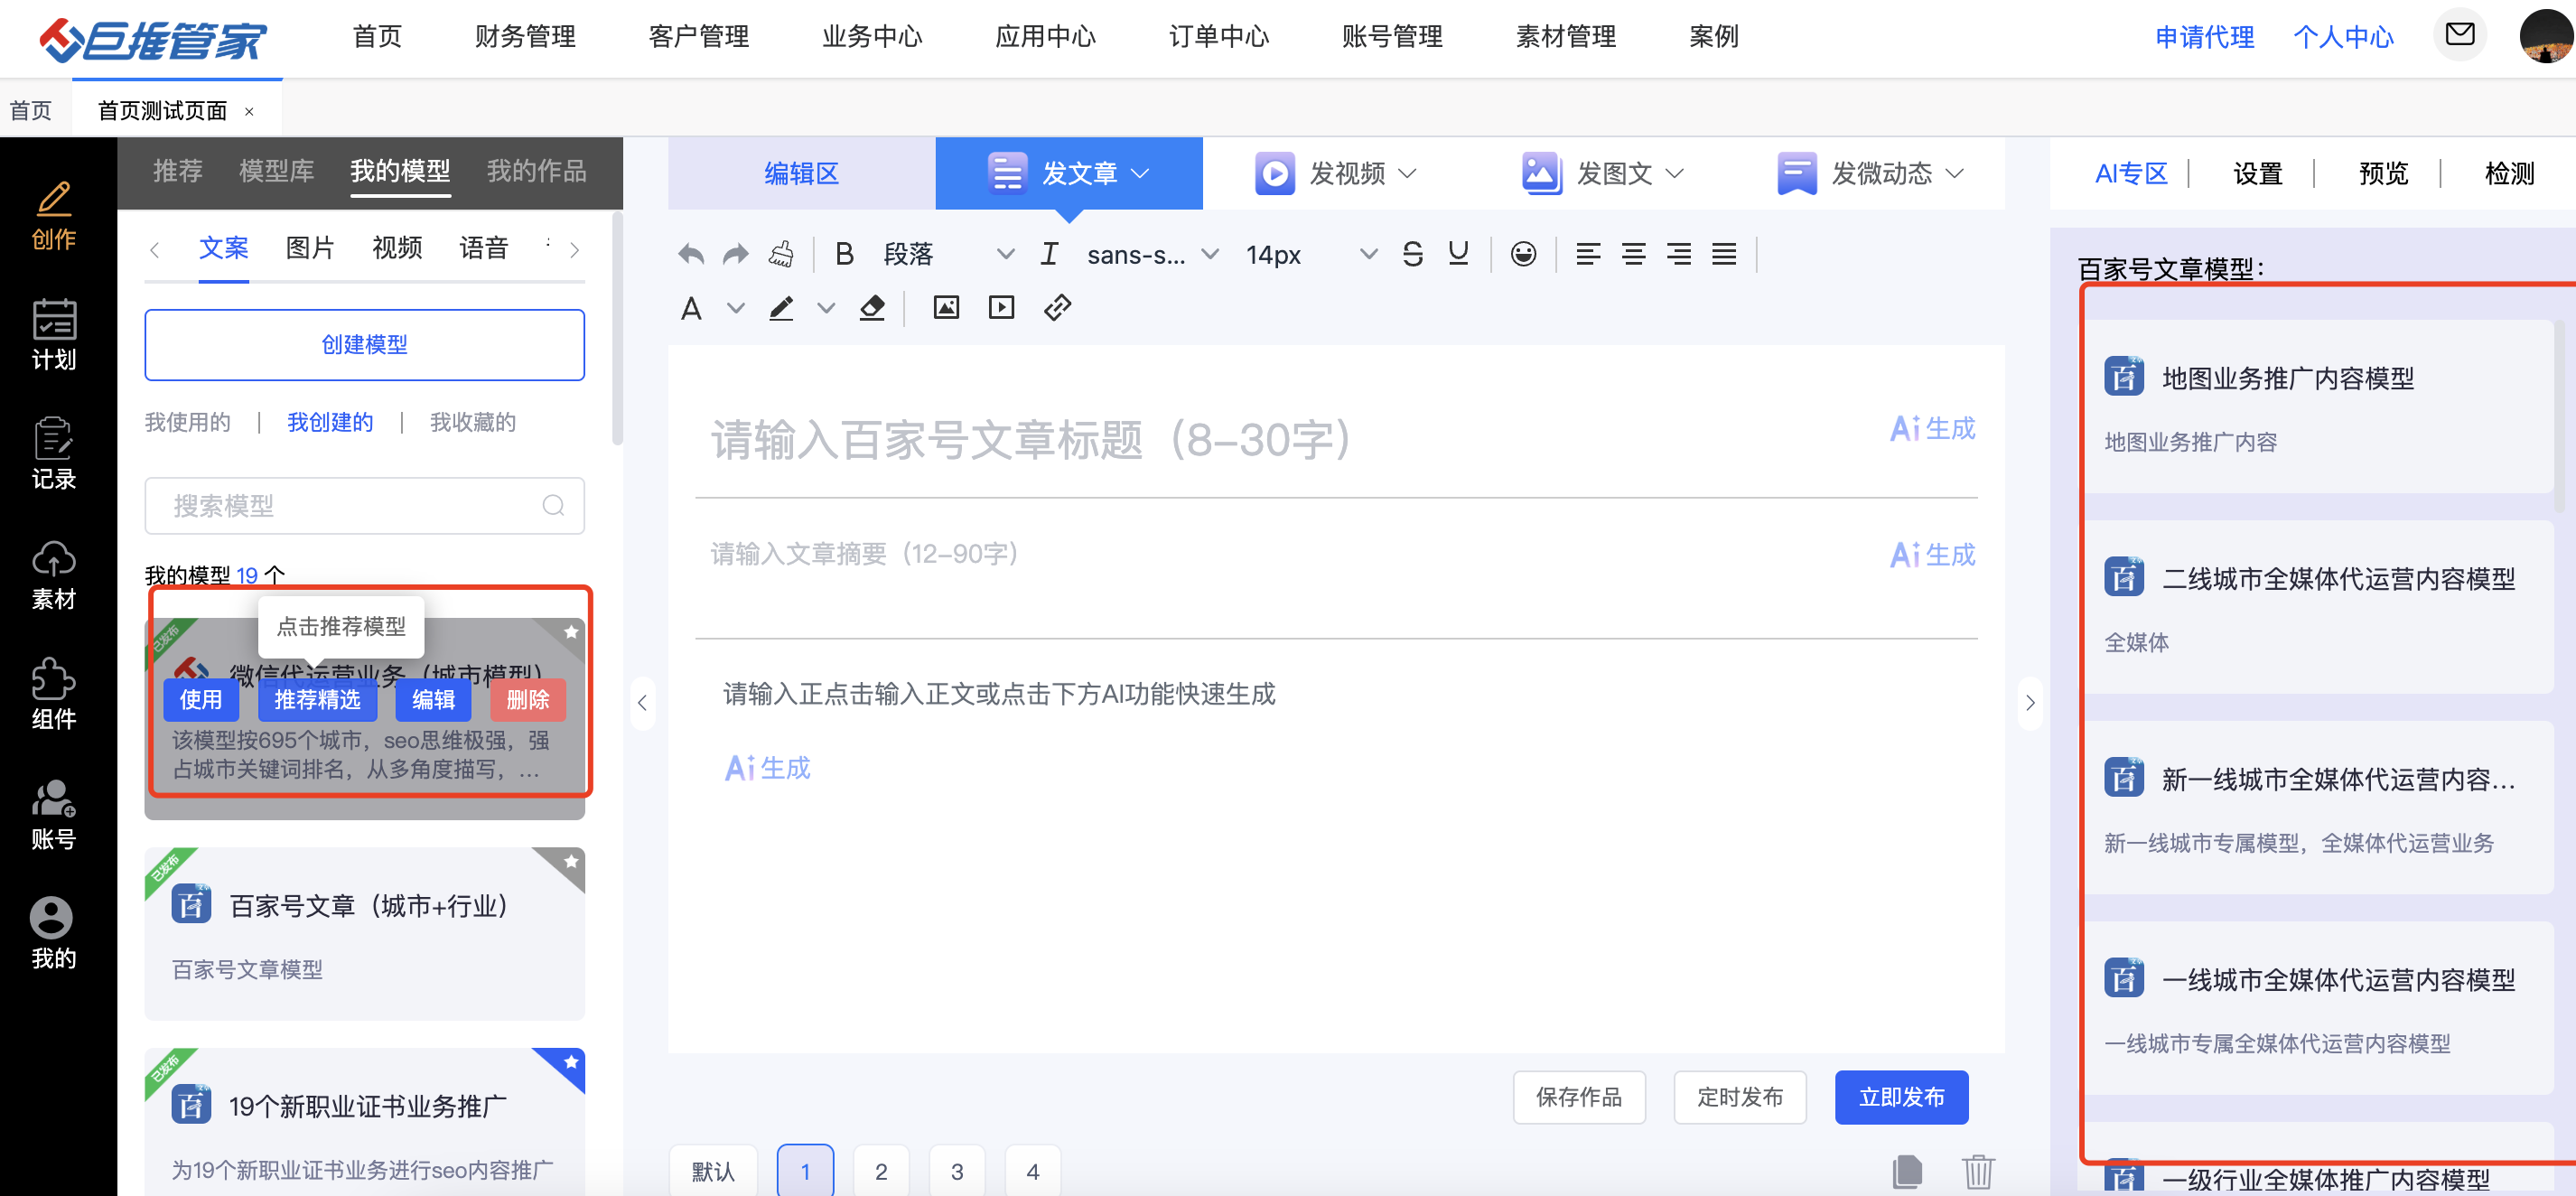Click the undo arrow in editor toolbar
The height and width of the screenshot is (1196, 2576).
(x=691, y=254)
